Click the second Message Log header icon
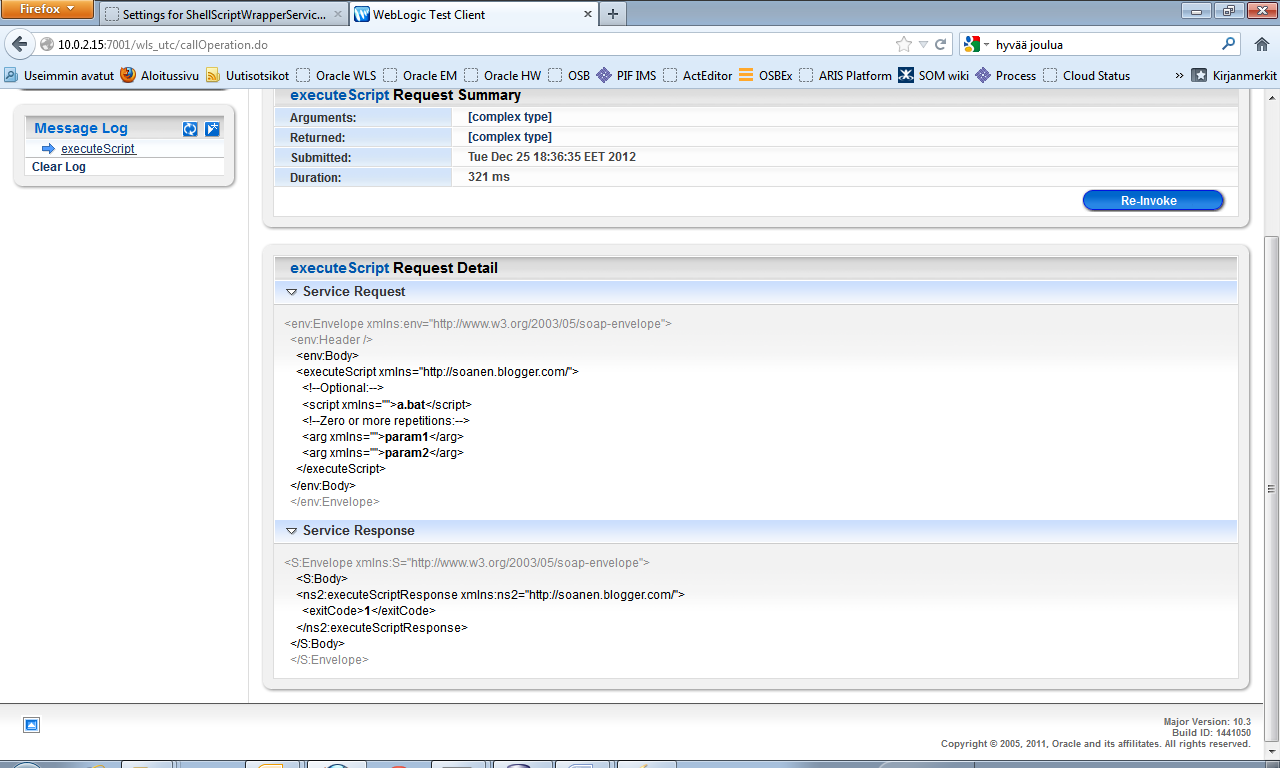 [x=212, y=129]
